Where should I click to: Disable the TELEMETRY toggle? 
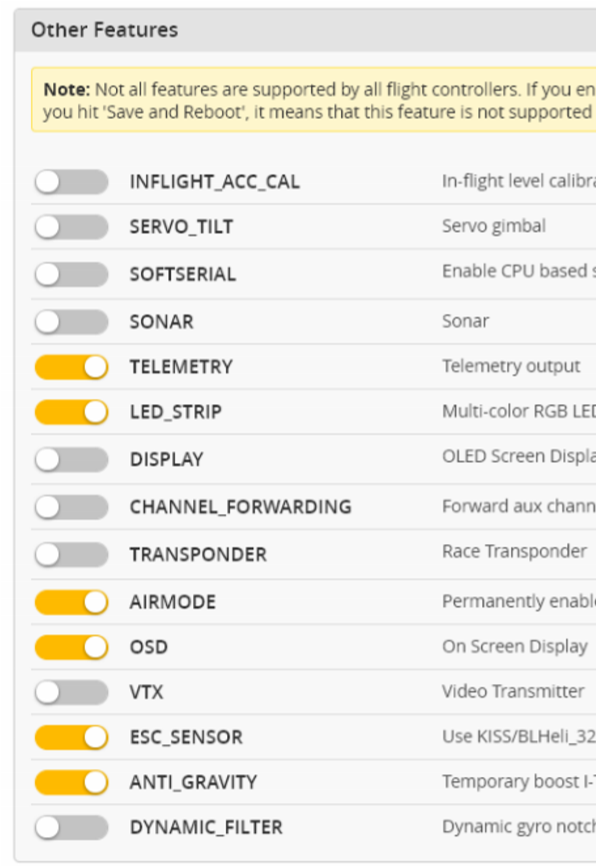[x=71, y=367]
